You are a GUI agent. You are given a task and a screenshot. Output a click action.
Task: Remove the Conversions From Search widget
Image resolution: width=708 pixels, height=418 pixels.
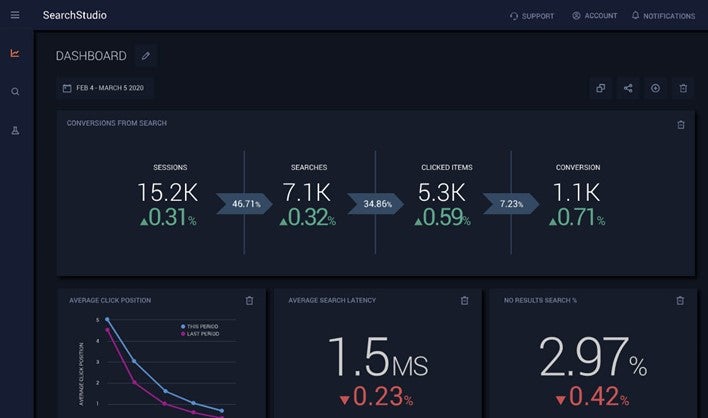coord(681,124)
